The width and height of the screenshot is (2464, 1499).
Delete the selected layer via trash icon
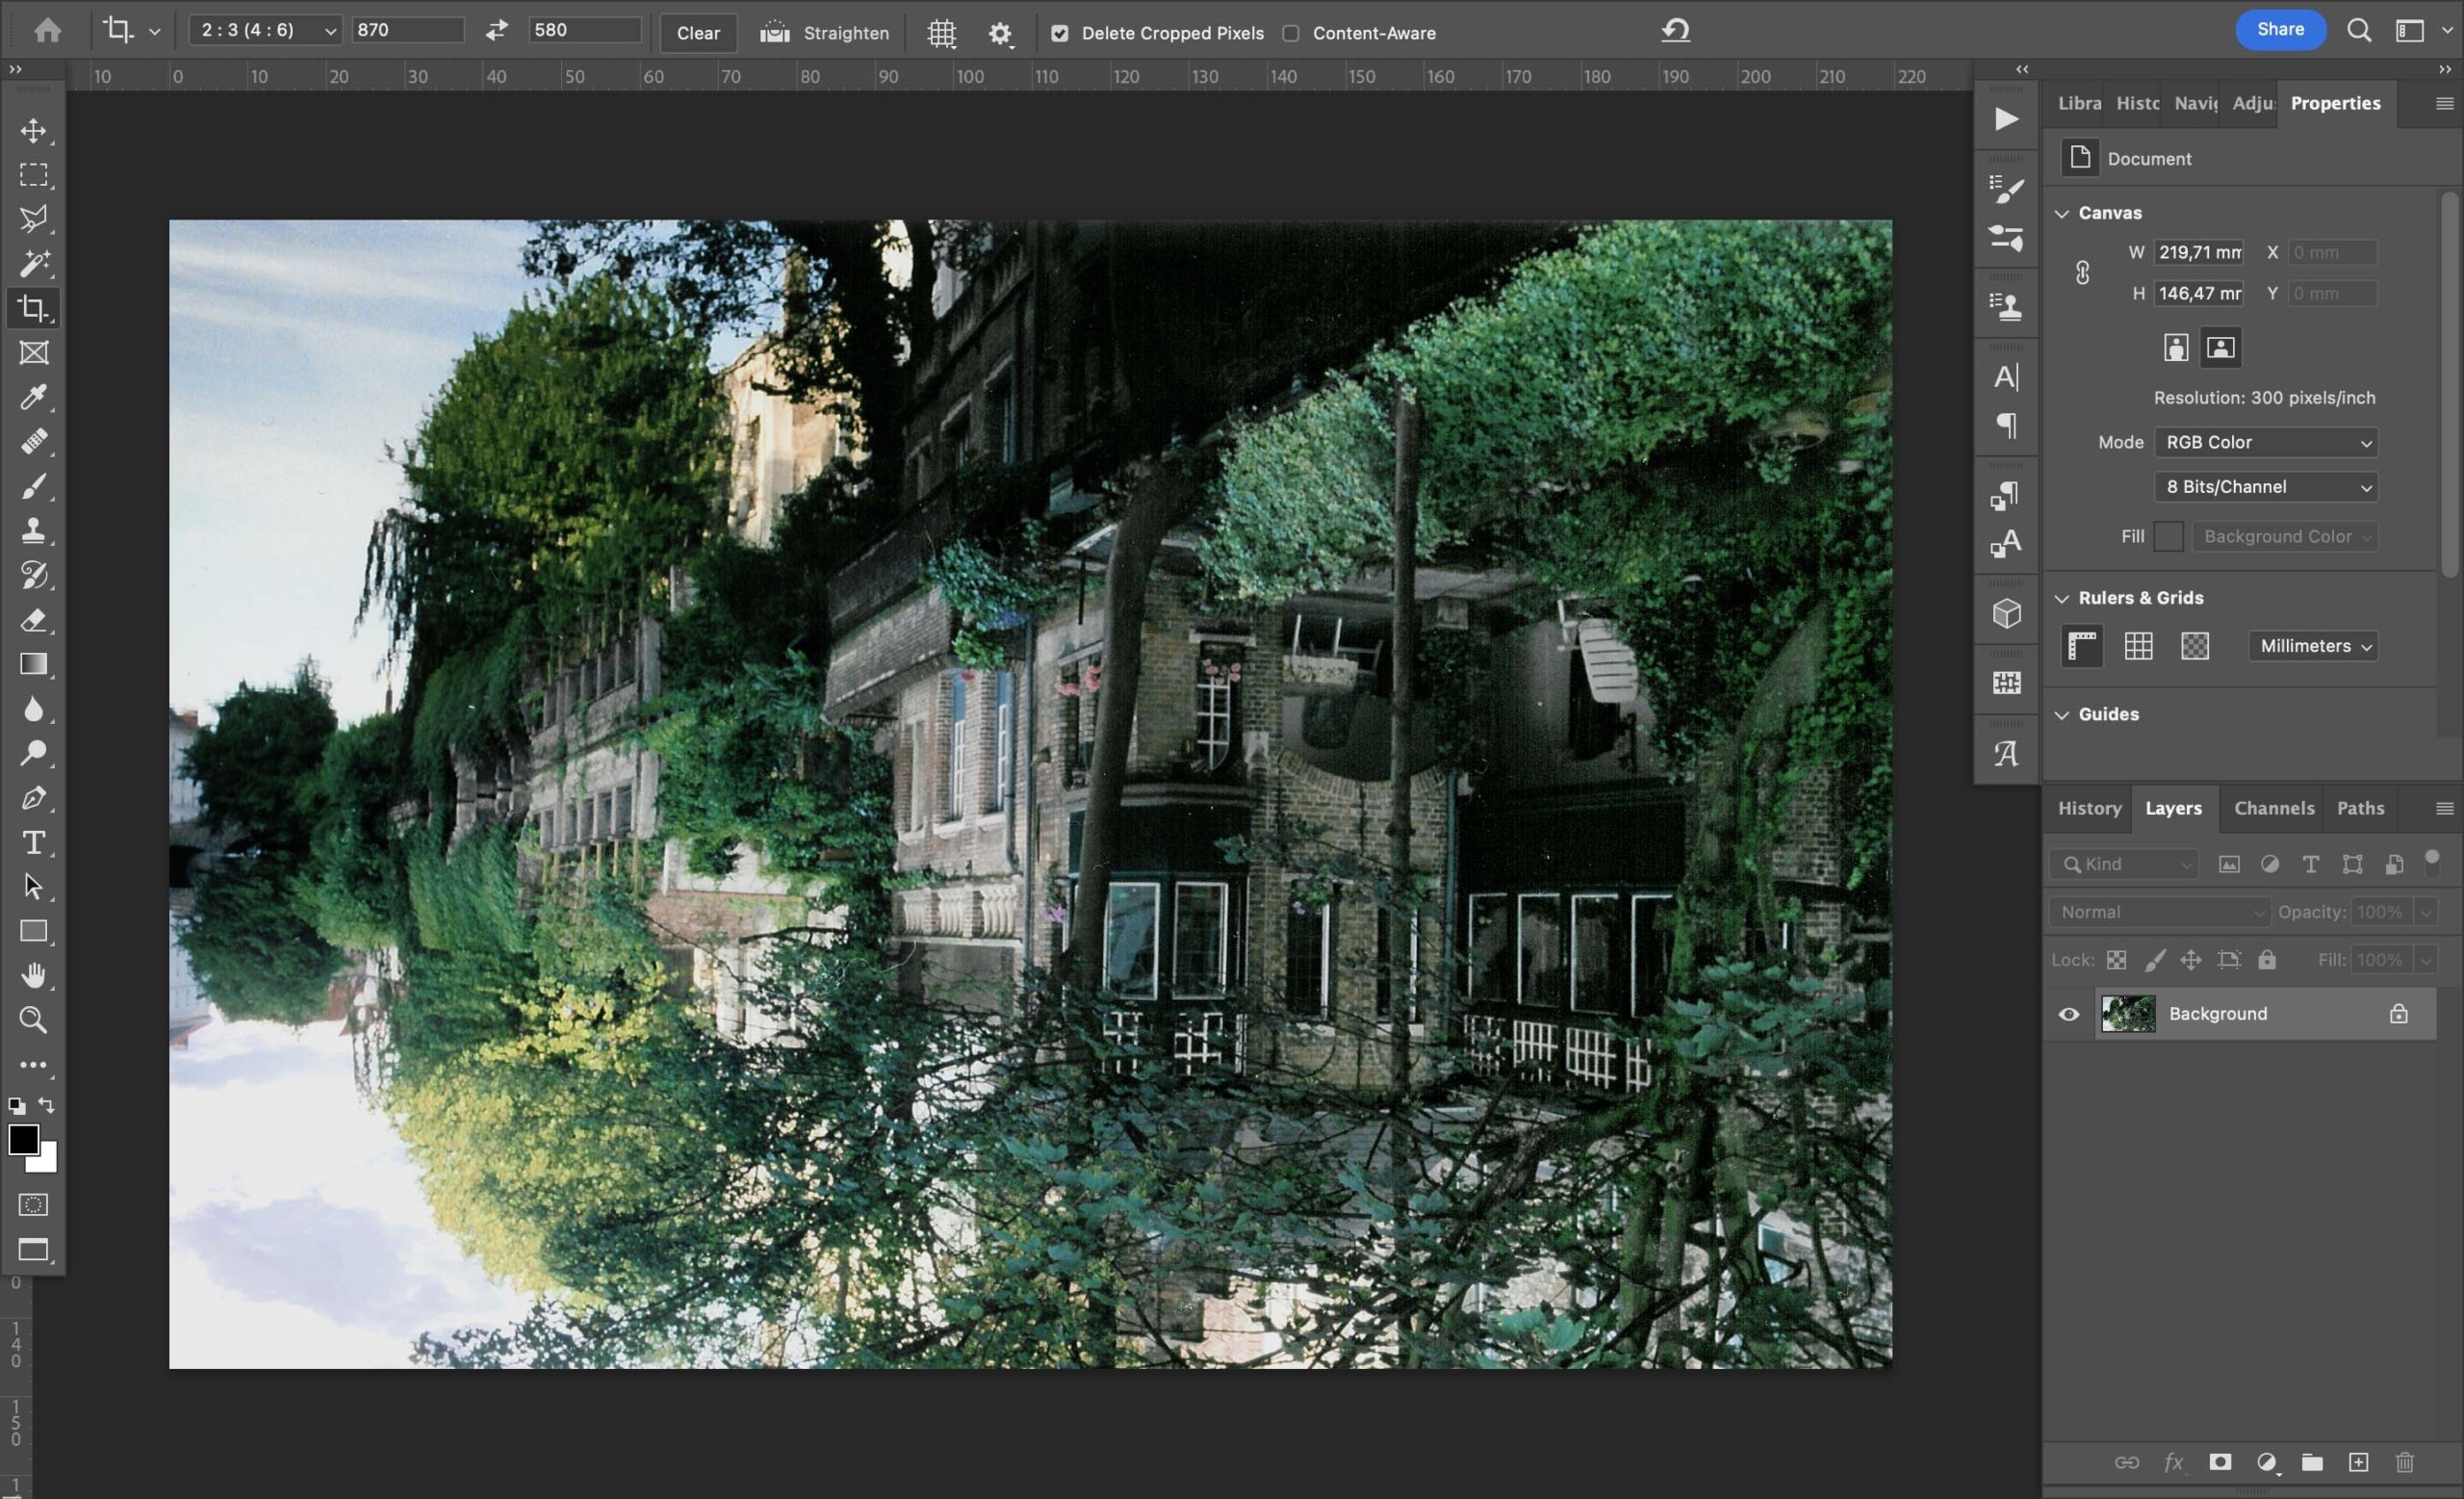[x=2404, y=1462]
